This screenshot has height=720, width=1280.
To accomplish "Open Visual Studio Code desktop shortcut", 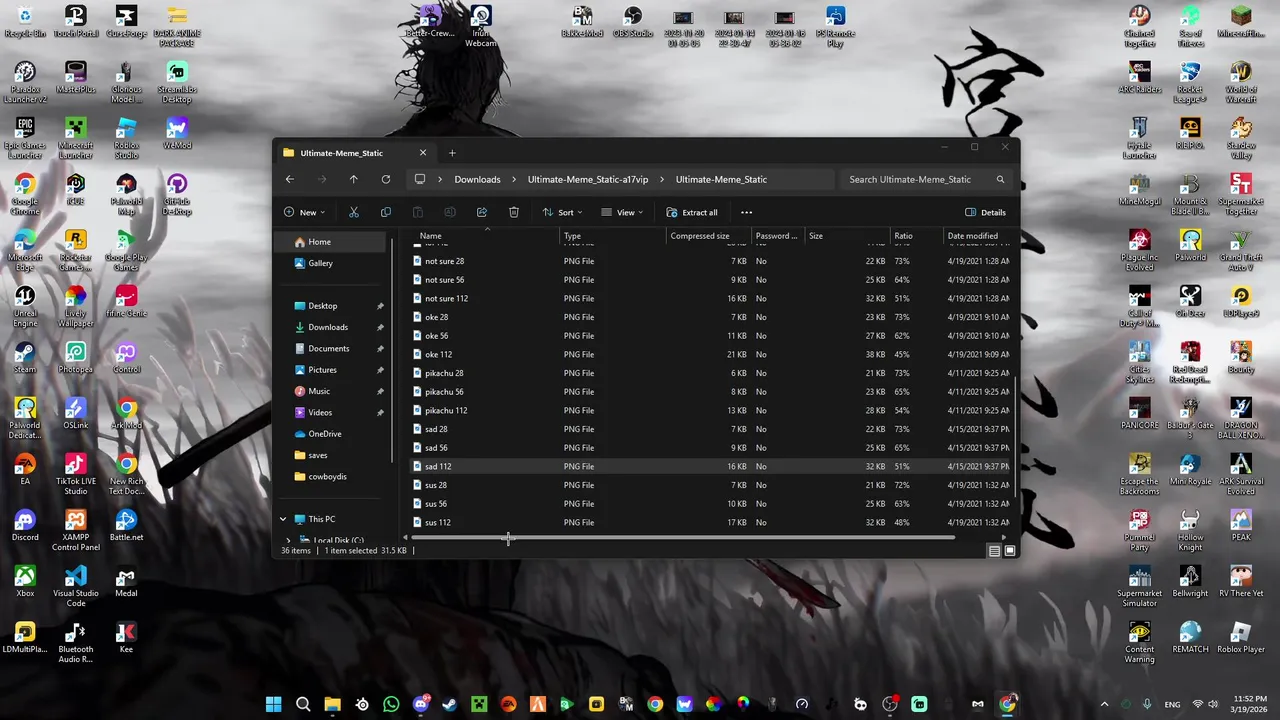I will (x=76, y=587).
